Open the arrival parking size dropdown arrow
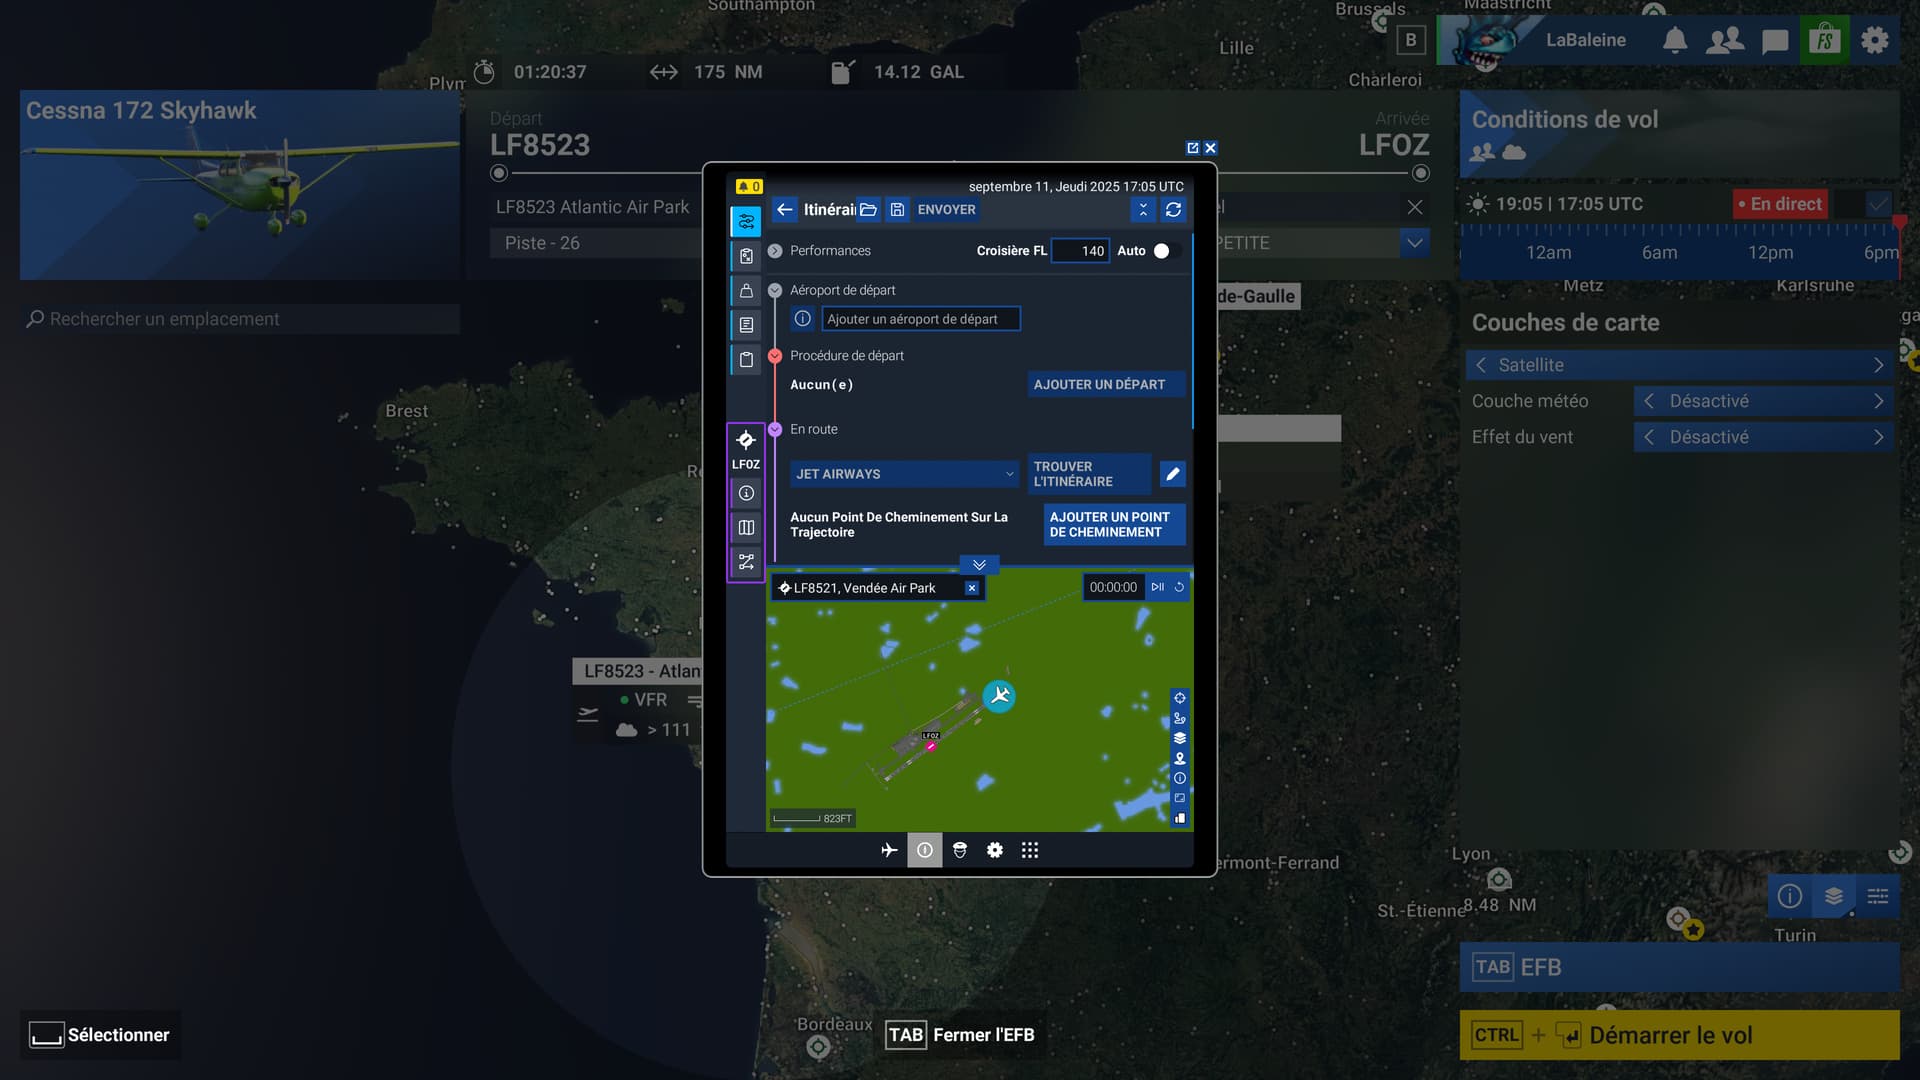 1414,243
